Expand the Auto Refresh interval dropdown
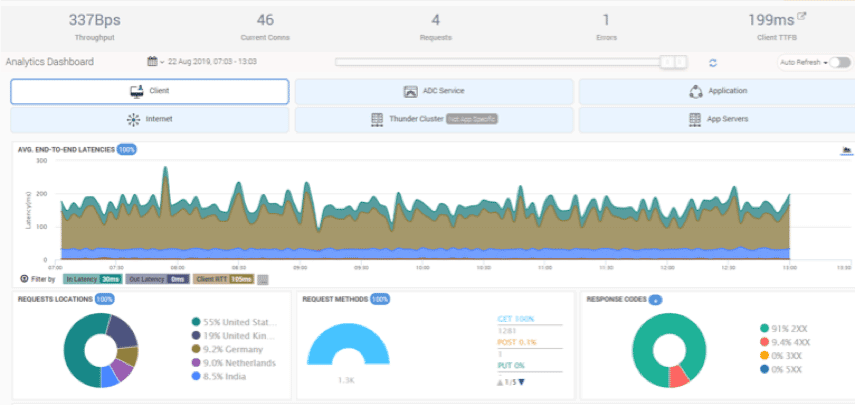Viewport: 855px width, 405px height. pos(804,63)
